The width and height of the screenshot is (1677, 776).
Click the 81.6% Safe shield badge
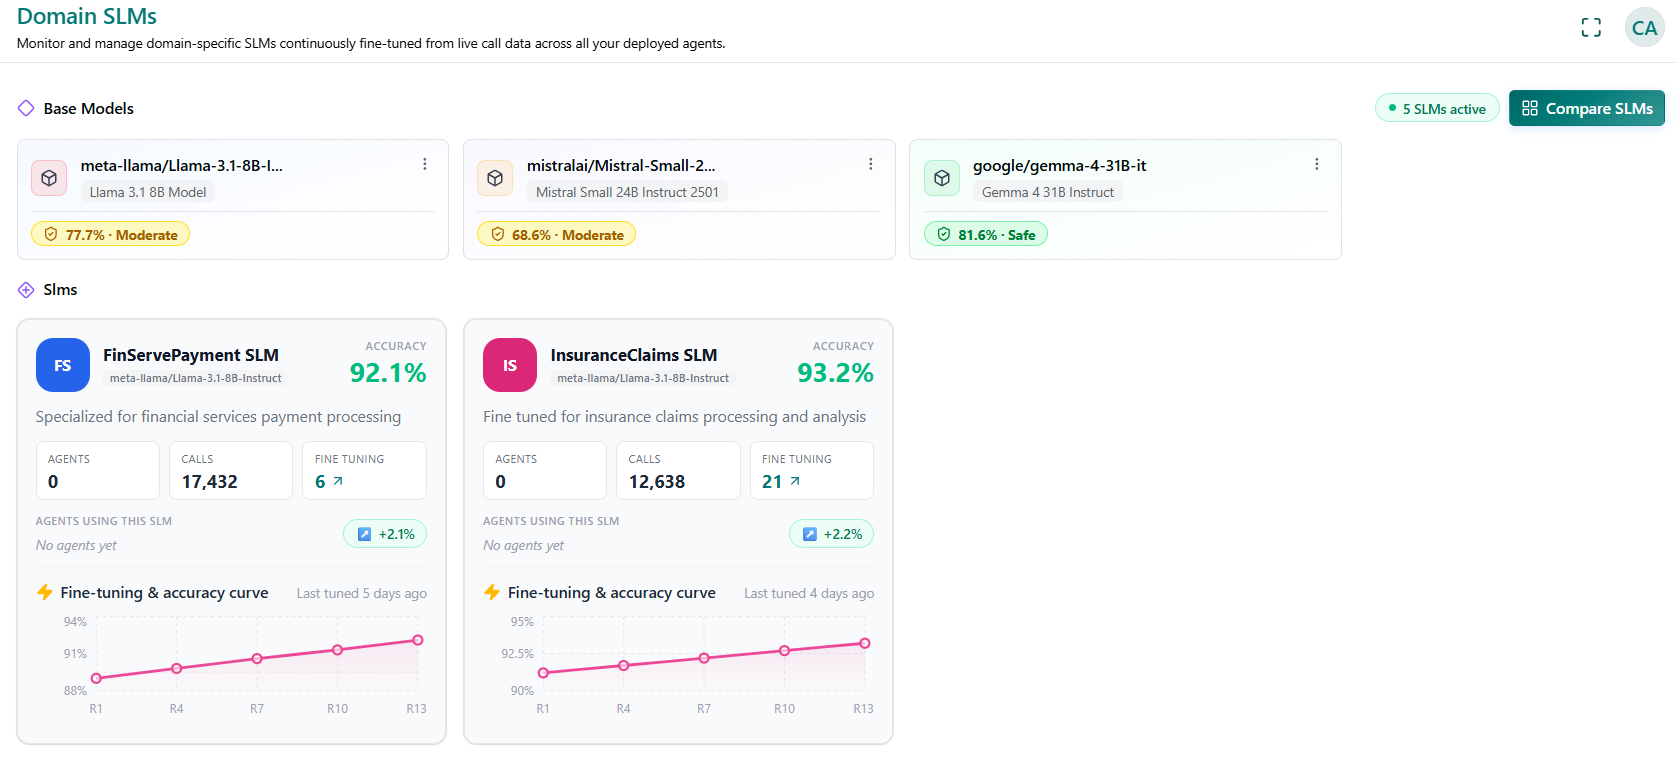[x=986, y=234]
